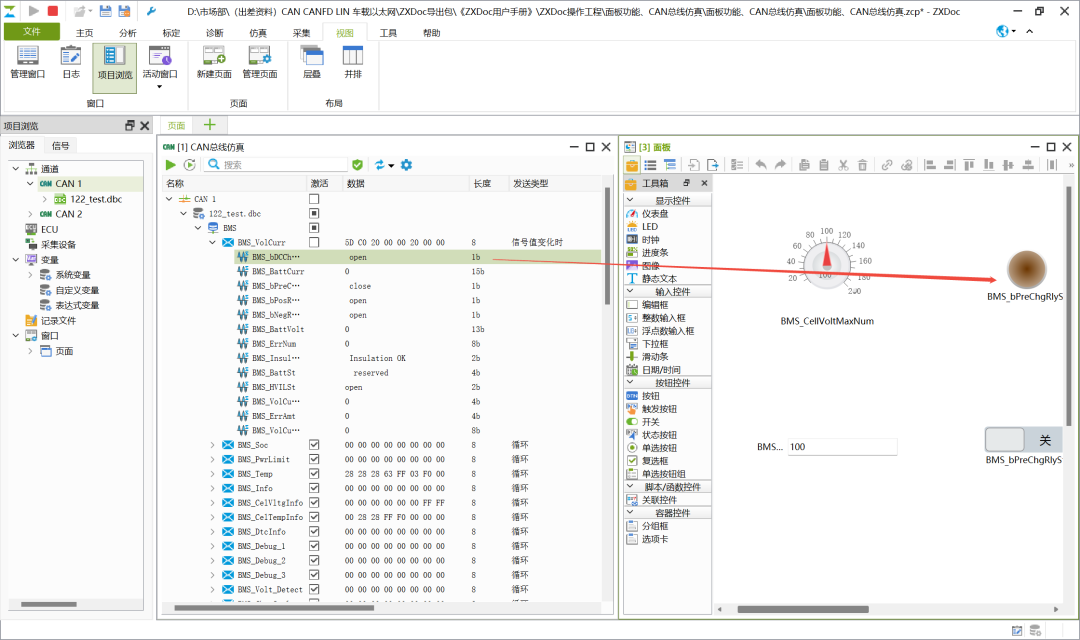
Task: Click the paste icon in panel toolbar
Action: (823, 165)
